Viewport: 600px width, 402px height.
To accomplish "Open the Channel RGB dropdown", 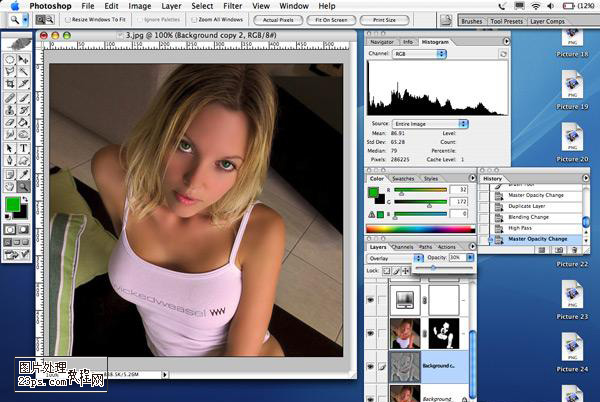I will [419, 54].
